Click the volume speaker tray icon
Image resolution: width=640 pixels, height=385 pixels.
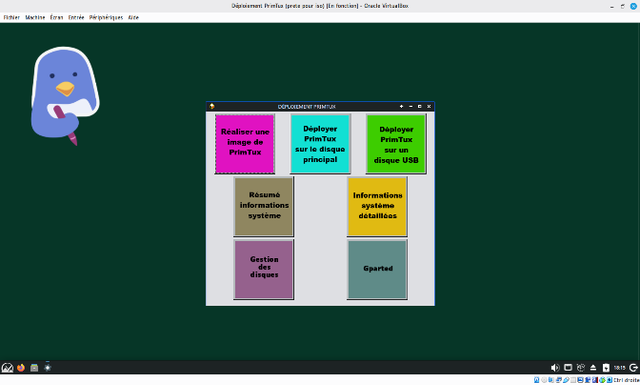(x=555, y=367)
